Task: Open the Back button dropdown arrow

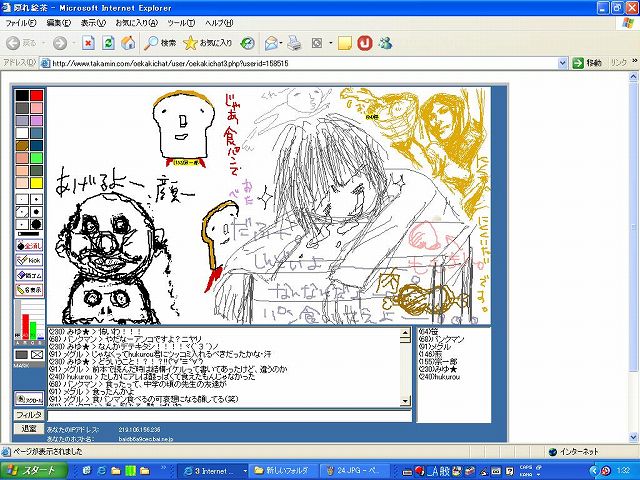Action: (x=44, y=43)
